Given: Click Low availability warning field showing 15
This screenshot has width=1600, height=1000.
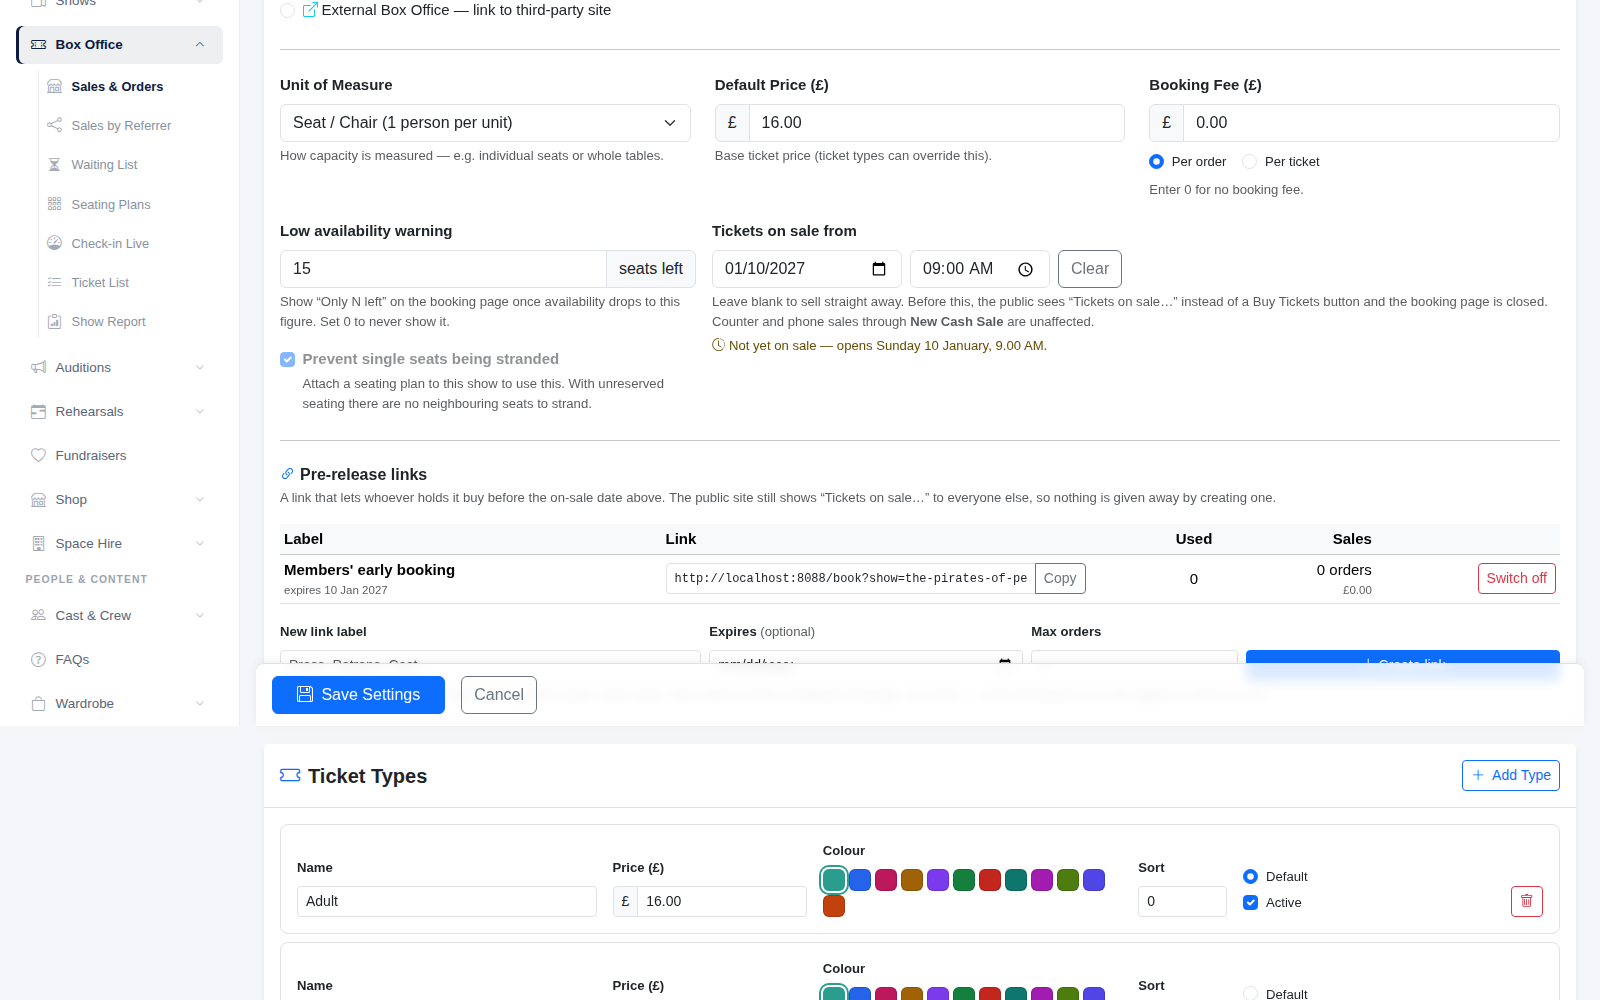Looking at the screenshot, I should (443, 269).
